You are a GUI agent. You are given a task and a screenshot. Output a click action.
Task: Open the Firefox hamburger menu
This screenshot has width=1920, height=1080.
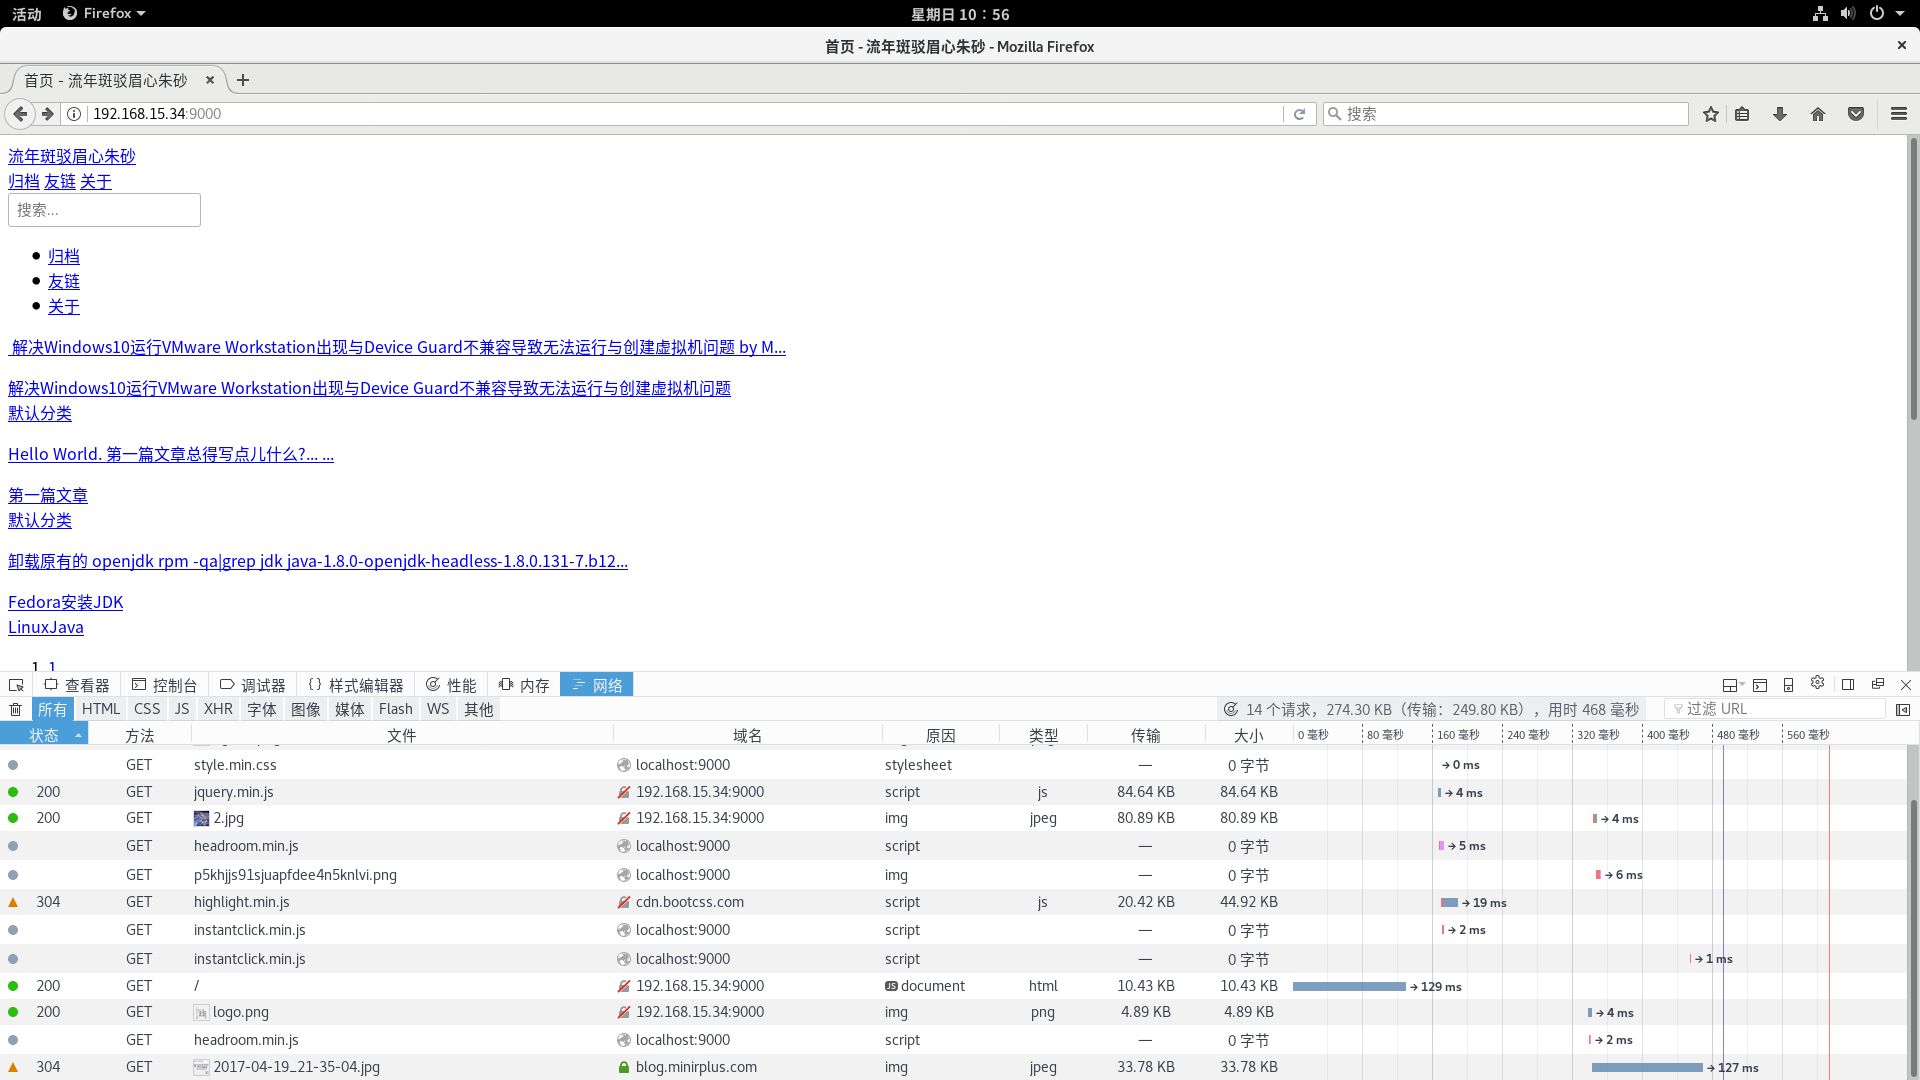(1899, 114)
